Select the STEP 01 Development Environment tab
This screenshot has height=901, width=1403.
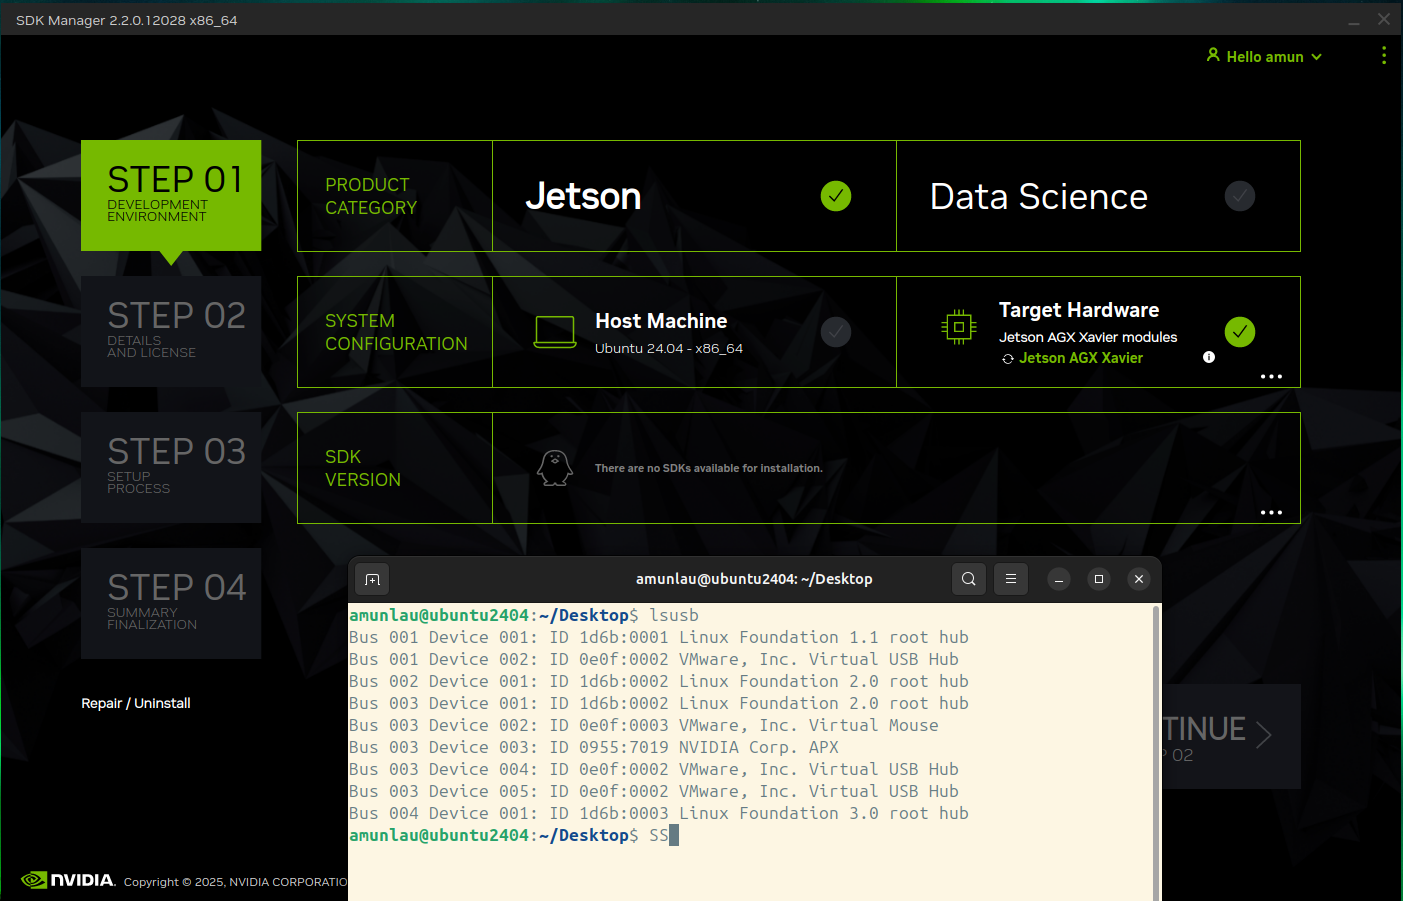(x=171, y=195)
